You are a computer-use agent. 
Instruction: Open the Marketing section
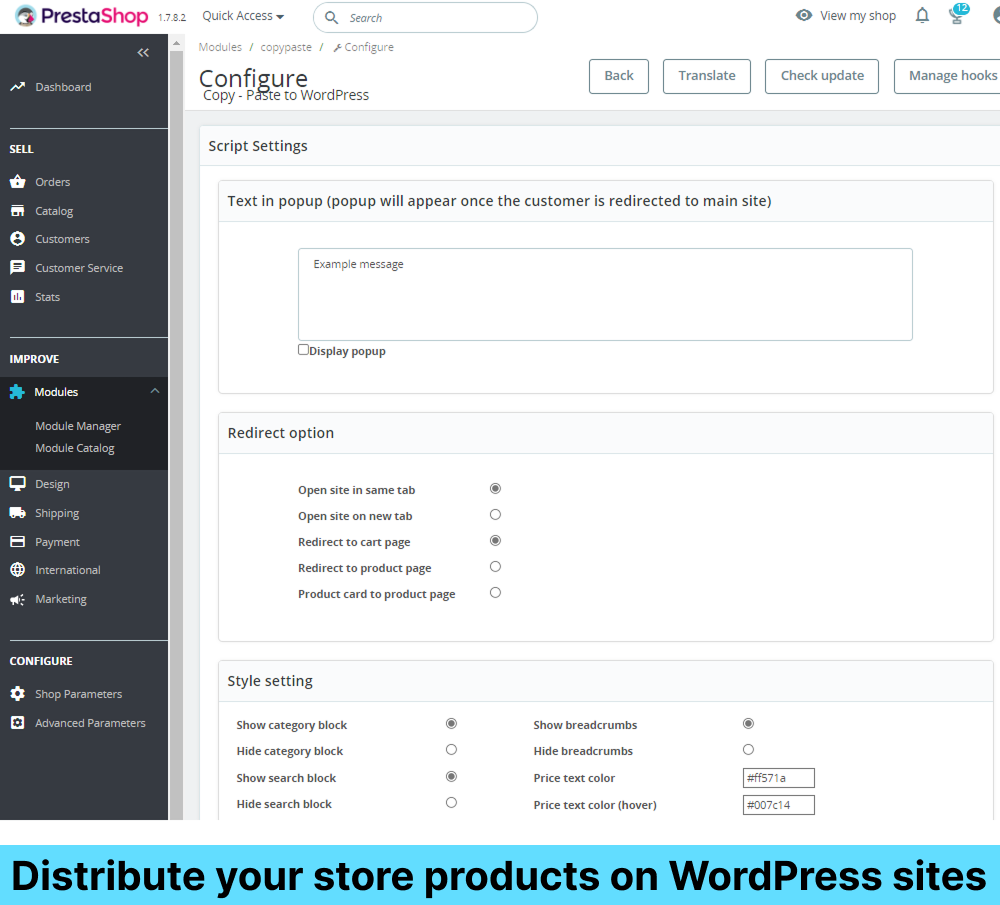pyautogui.click(x=60, y=598)
